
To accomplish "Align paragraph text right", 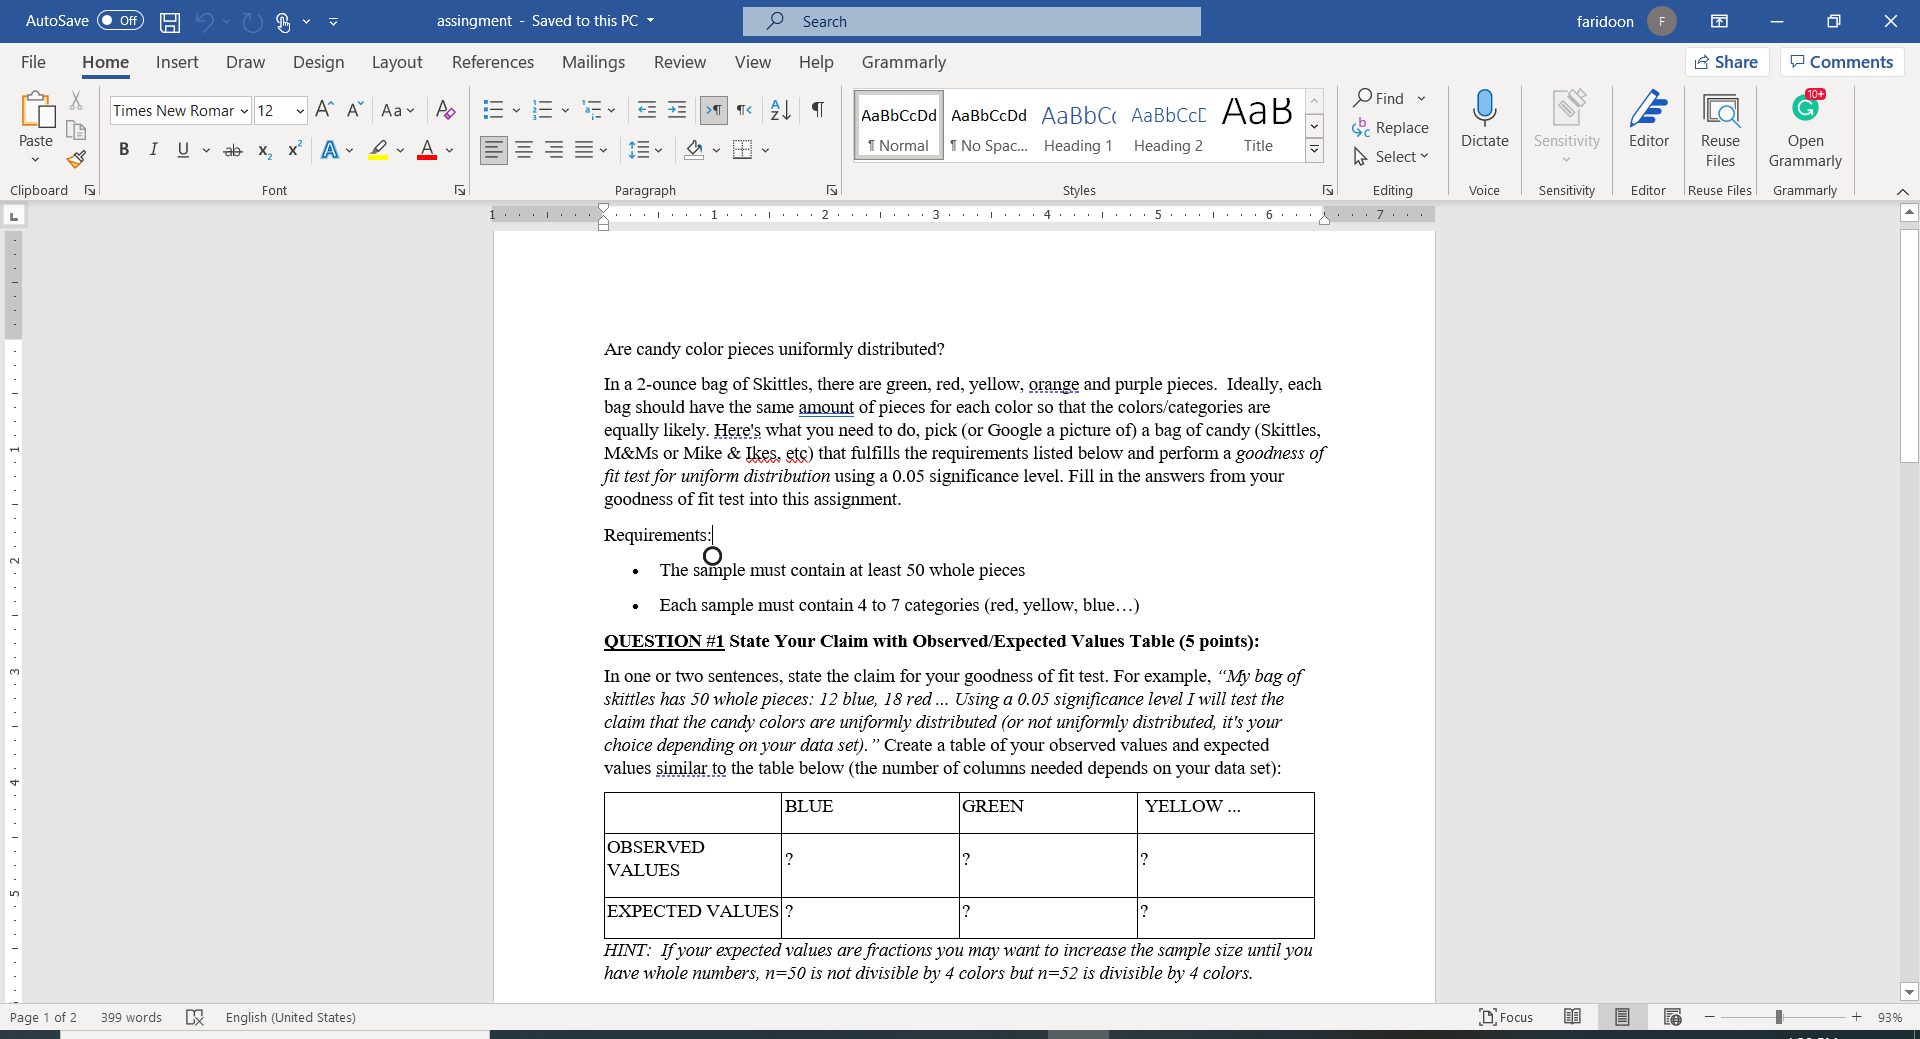I will [x=554, y=150].
